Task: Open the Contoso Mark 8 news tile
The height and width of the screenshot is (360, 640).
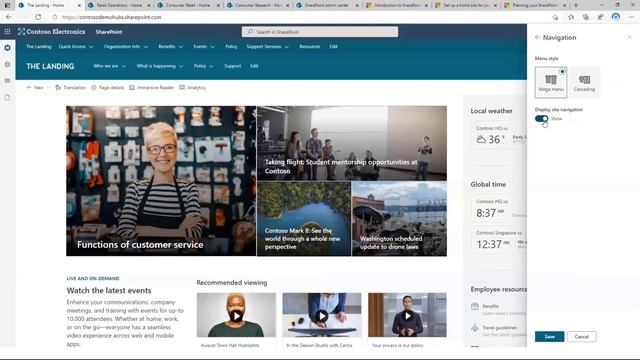Action: [304, 219]
